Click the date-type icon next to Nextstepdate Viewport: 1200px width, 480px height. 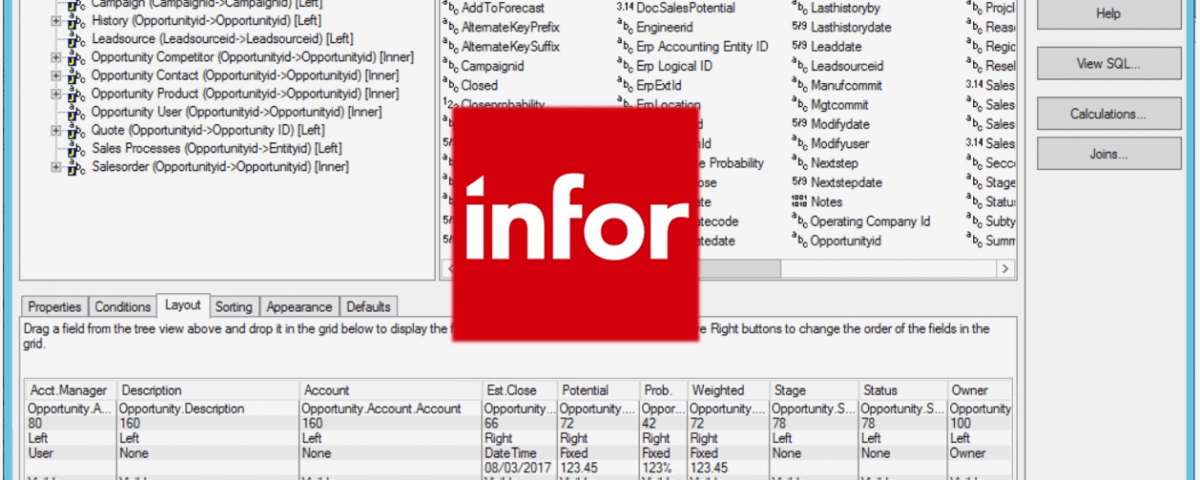799,182
